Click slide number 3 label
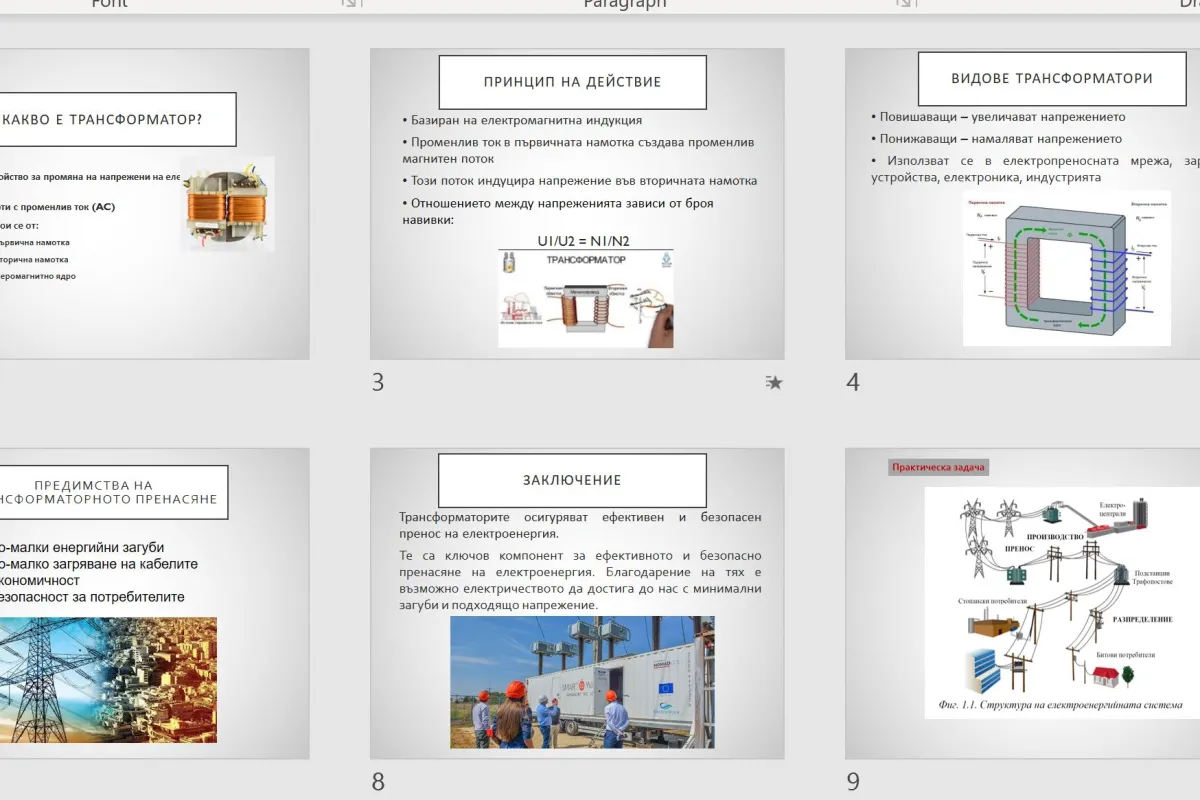1200x800 pixels. click(x=378, y=382)
